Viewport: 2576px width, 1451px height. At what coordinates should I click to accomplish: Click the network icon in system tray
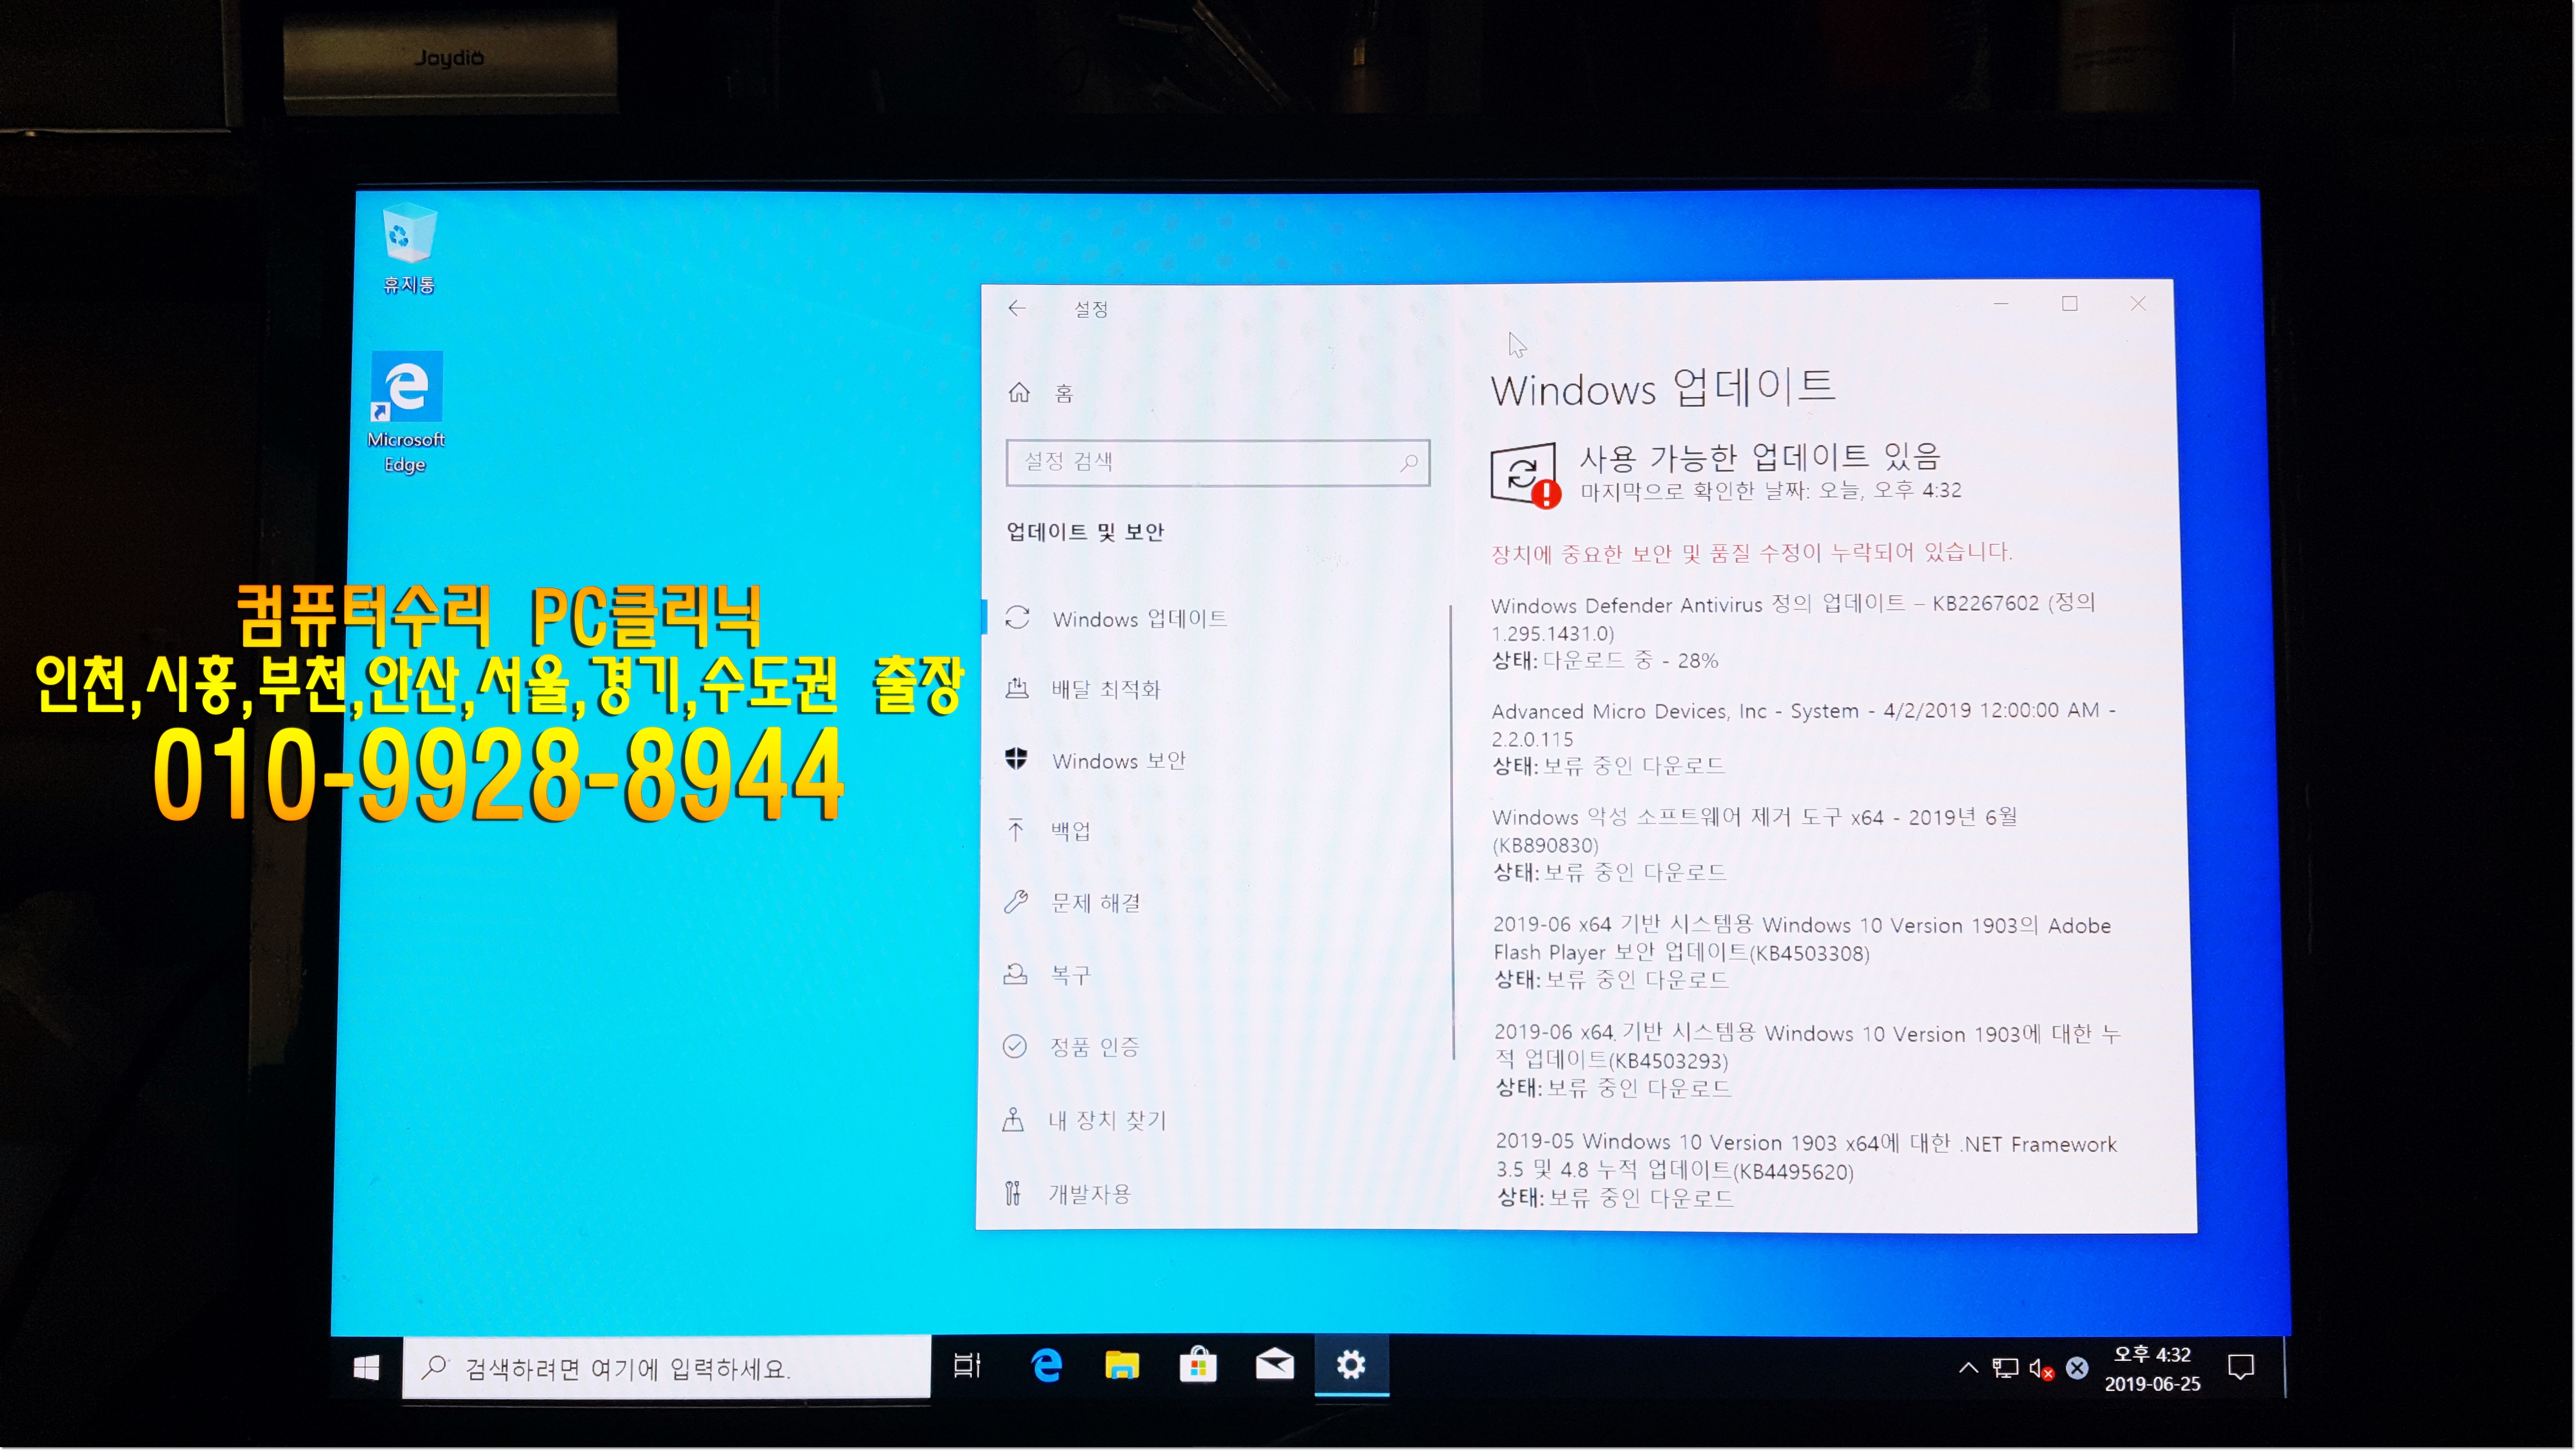point(2005,1369)
